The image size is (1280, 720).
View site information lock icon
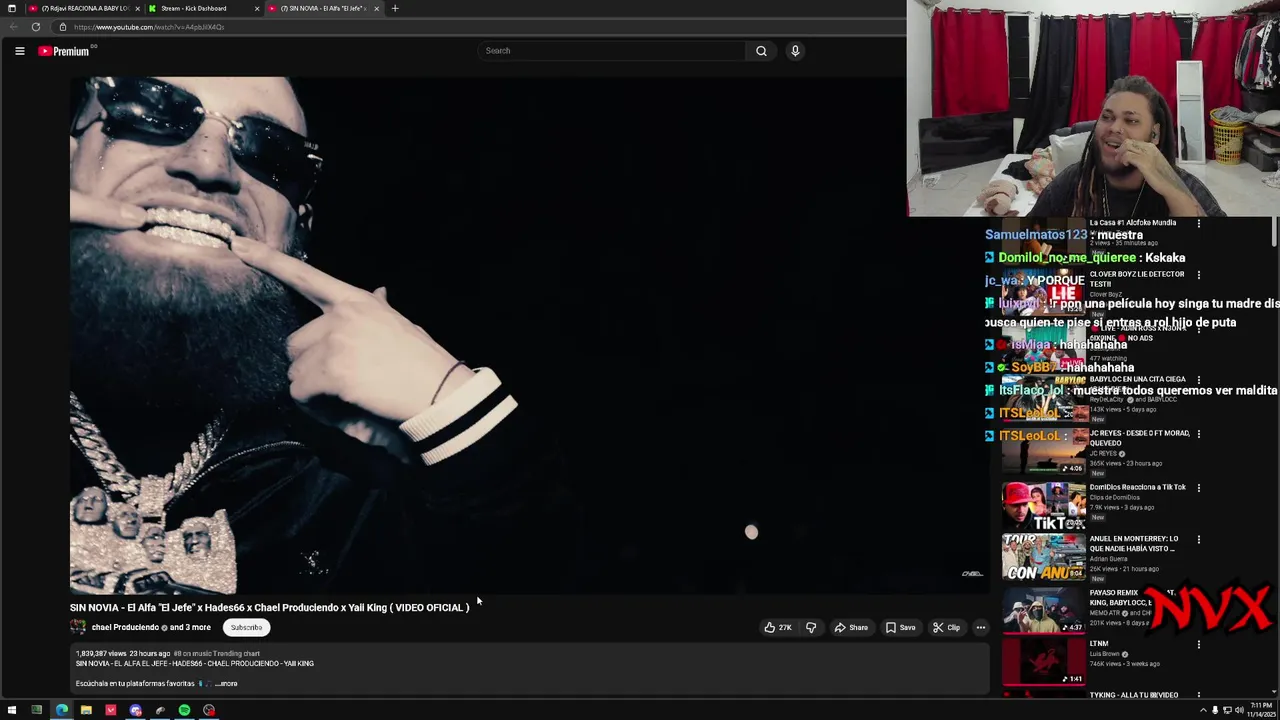(x=62, y=27)
